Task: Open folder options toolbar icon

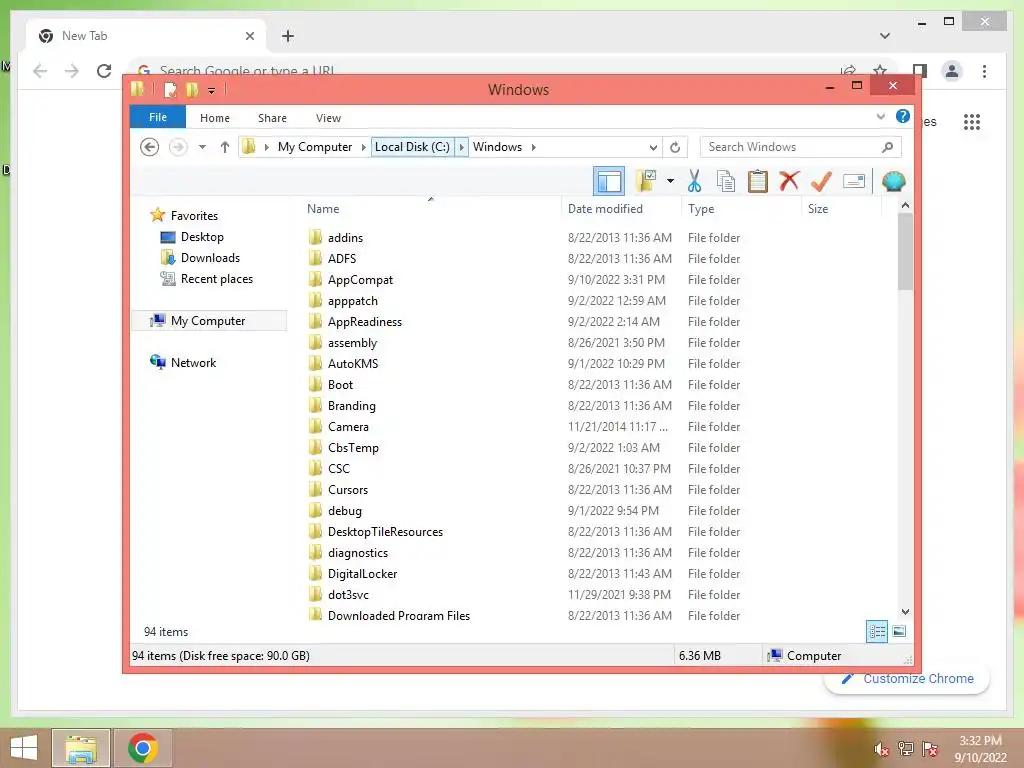Action: 646,181
